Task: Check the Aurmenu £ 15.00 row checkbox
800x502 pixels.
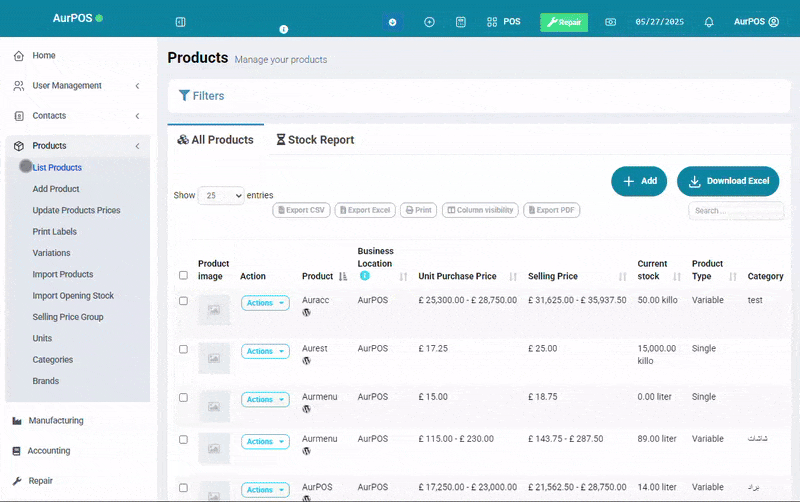Action: [183, 397]
